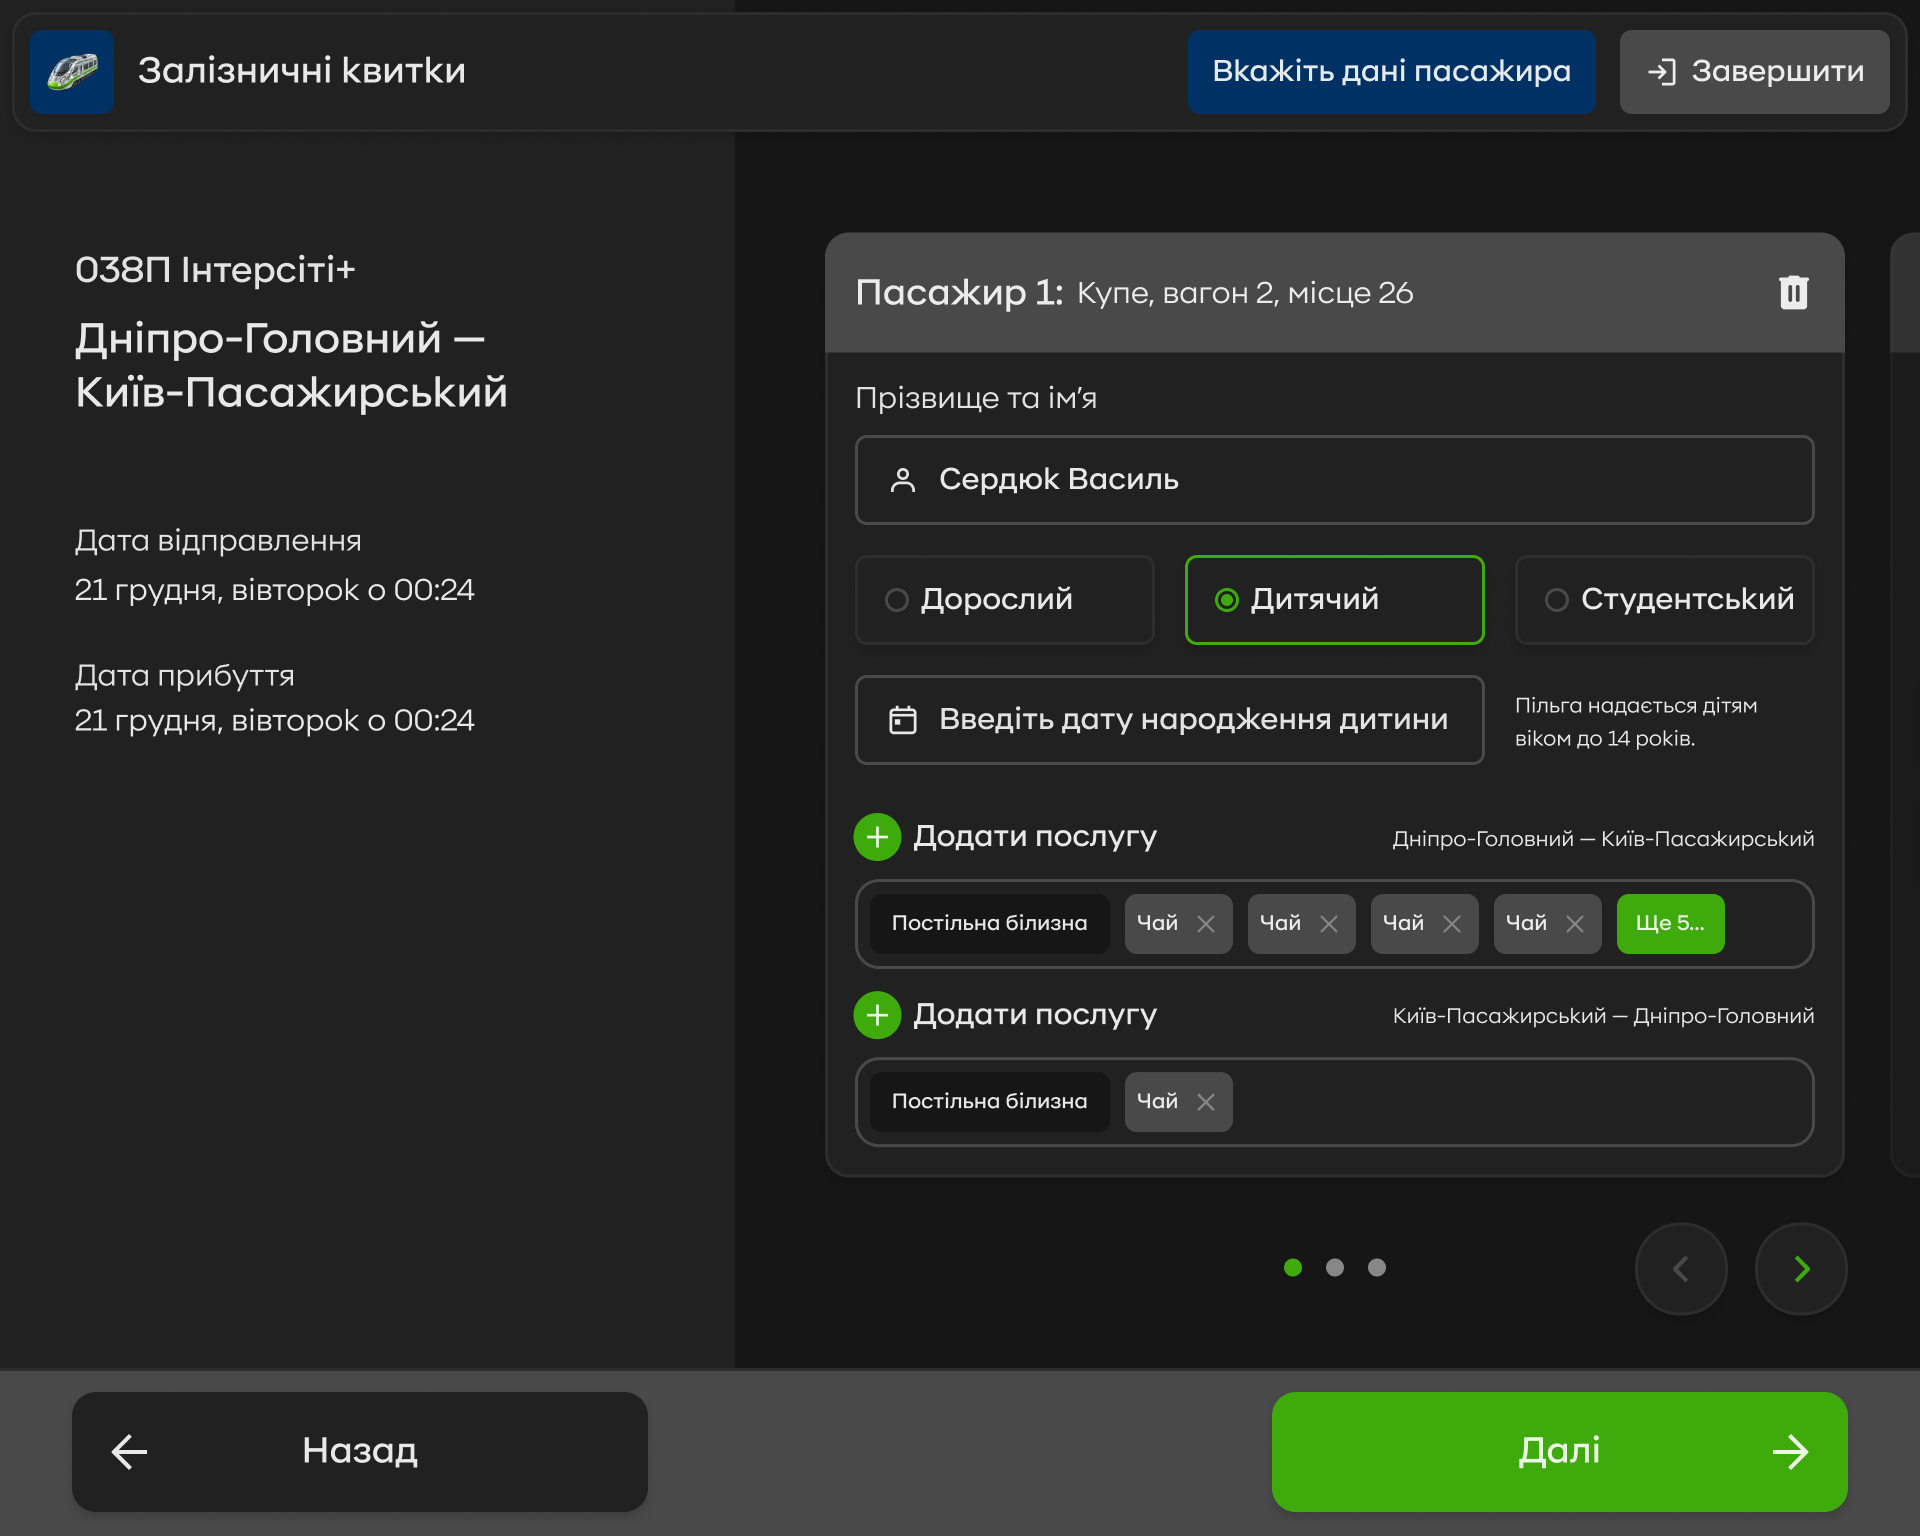This screenshot has height=1536, width=1920.
Task: Go to the next passenger card with the right chevron
Action: pyautogui.click(x=1801, y=1269)
